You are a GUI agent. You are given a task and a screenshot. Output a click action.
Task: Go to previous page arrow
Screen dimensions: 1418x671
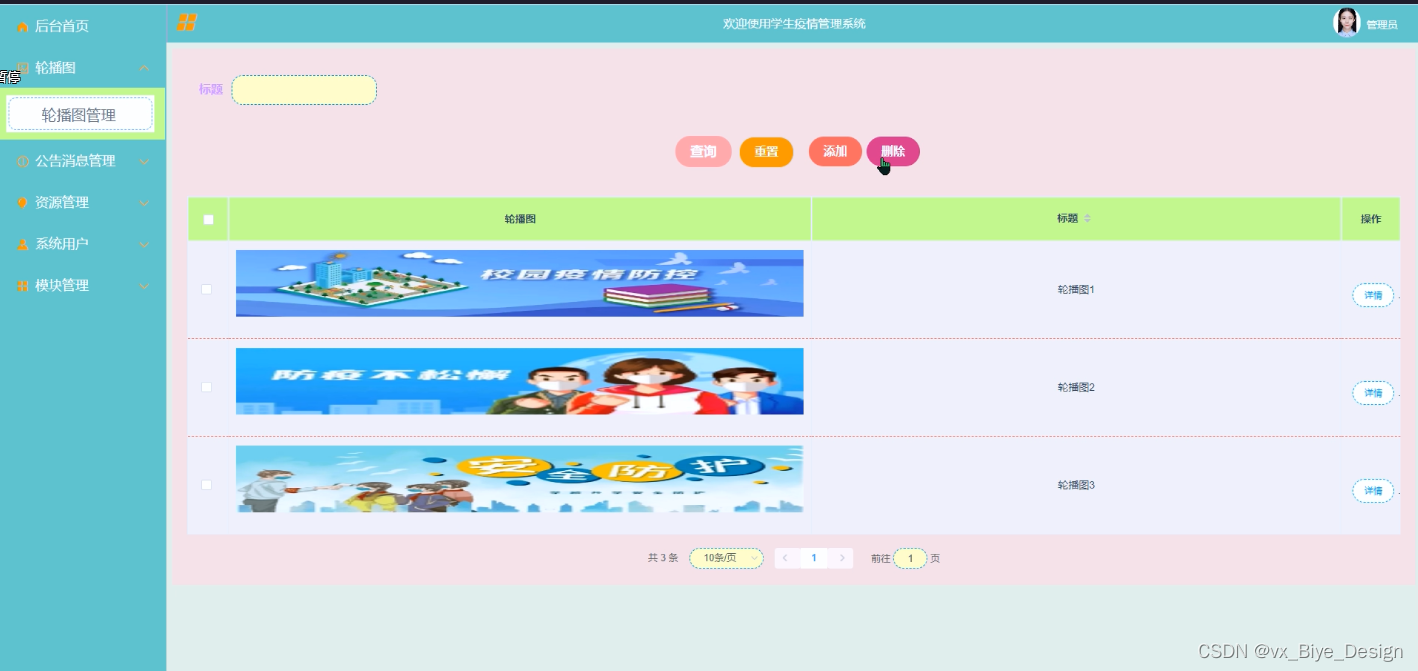point(786,558)
